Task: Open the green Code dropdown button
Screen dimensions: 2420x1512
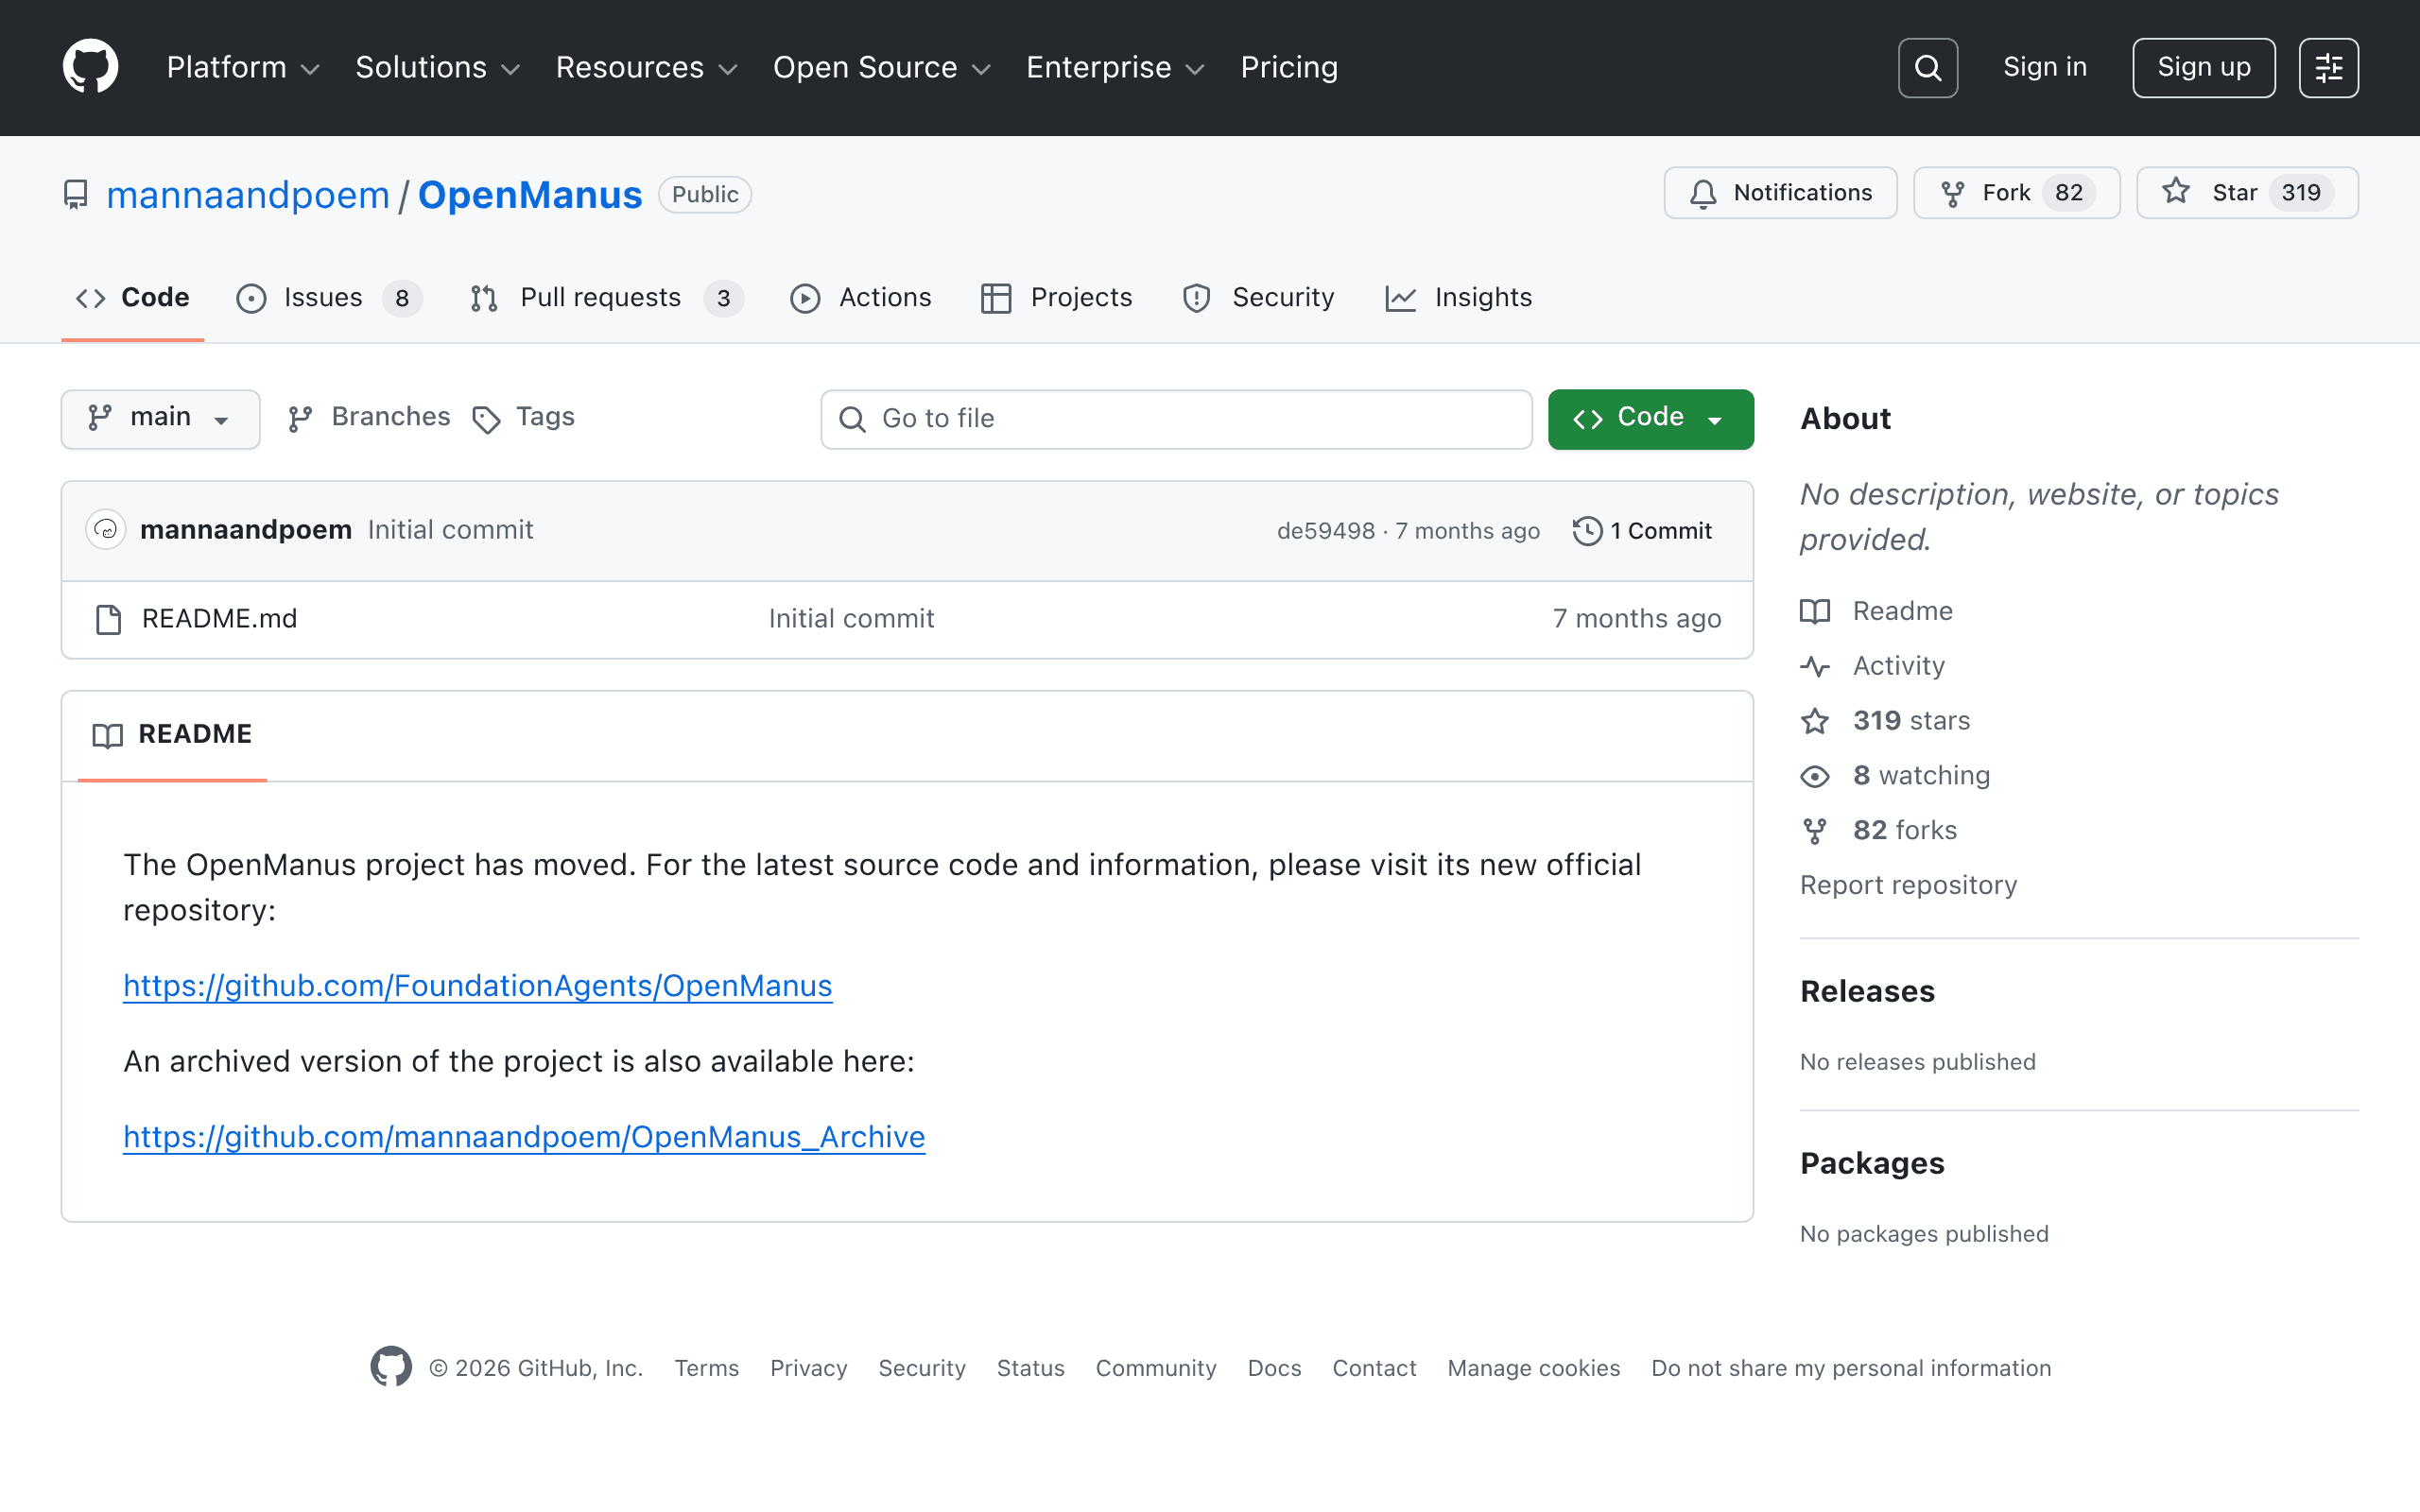Action: click(1650, 419)
